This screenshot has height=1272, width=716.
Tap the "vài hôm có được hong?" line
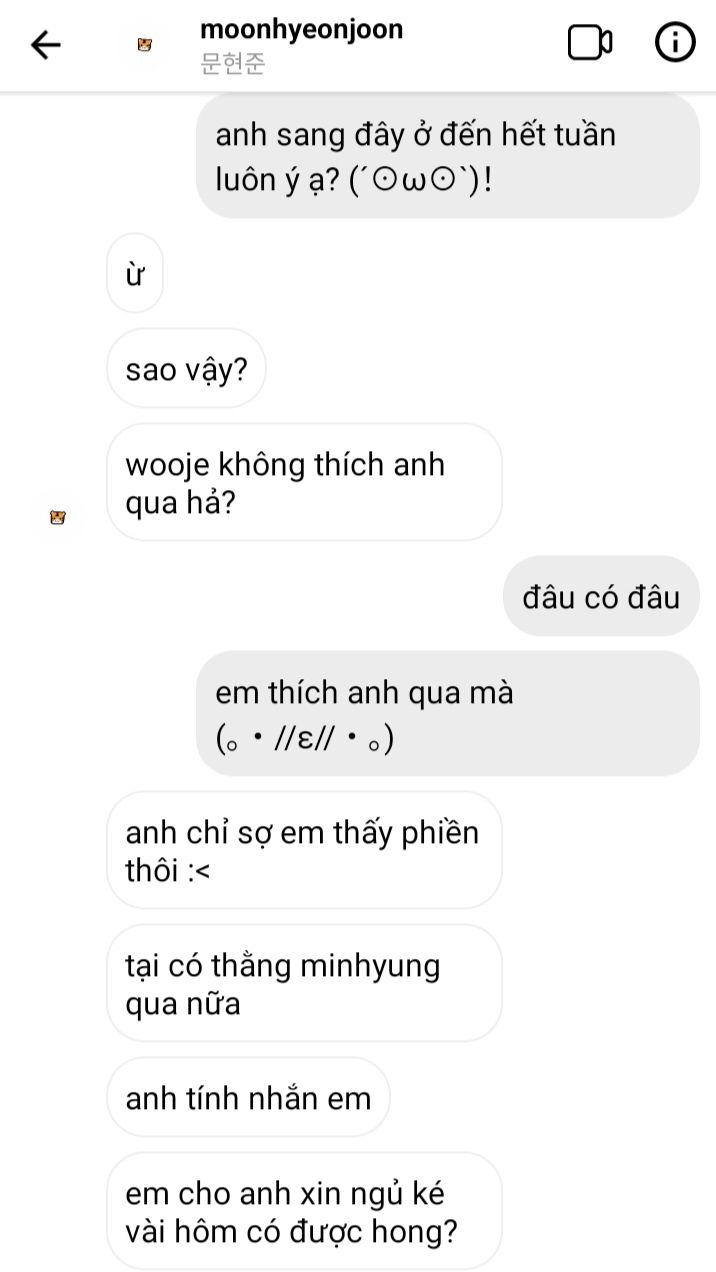tap(292, 1232)
